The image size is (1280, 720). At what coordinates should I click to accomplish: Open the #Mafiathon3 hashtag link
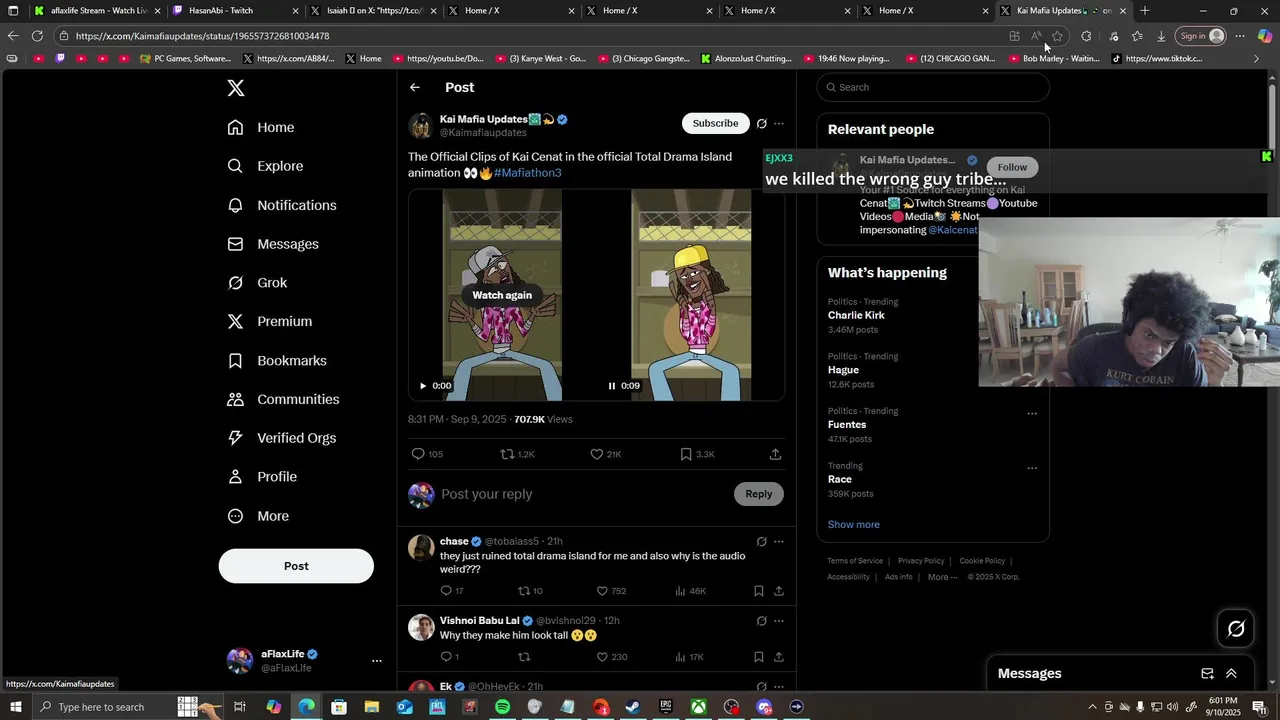pyautogui.click(x=527, y=173)
